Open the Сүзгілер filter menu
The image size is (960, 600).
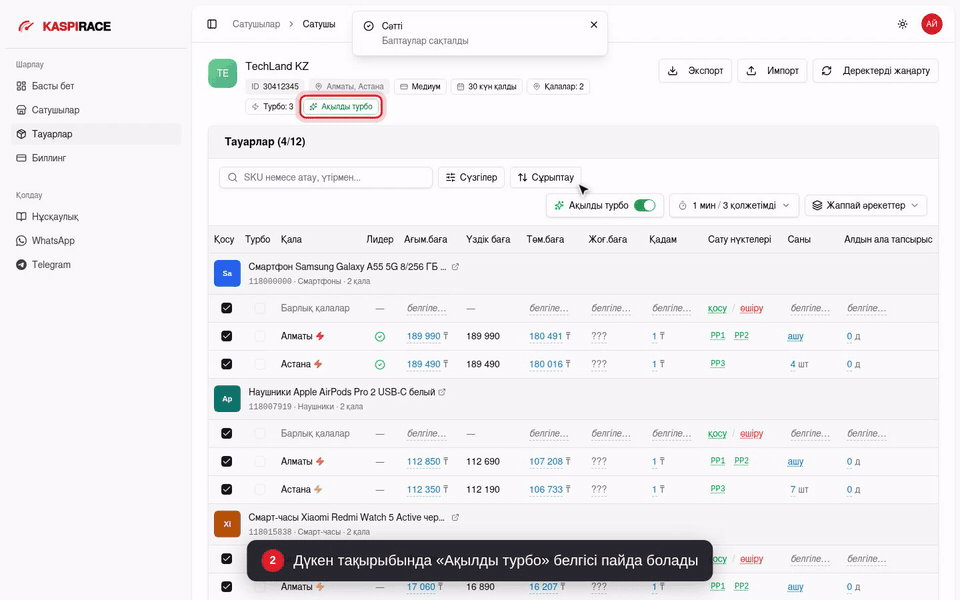point(471,177)
